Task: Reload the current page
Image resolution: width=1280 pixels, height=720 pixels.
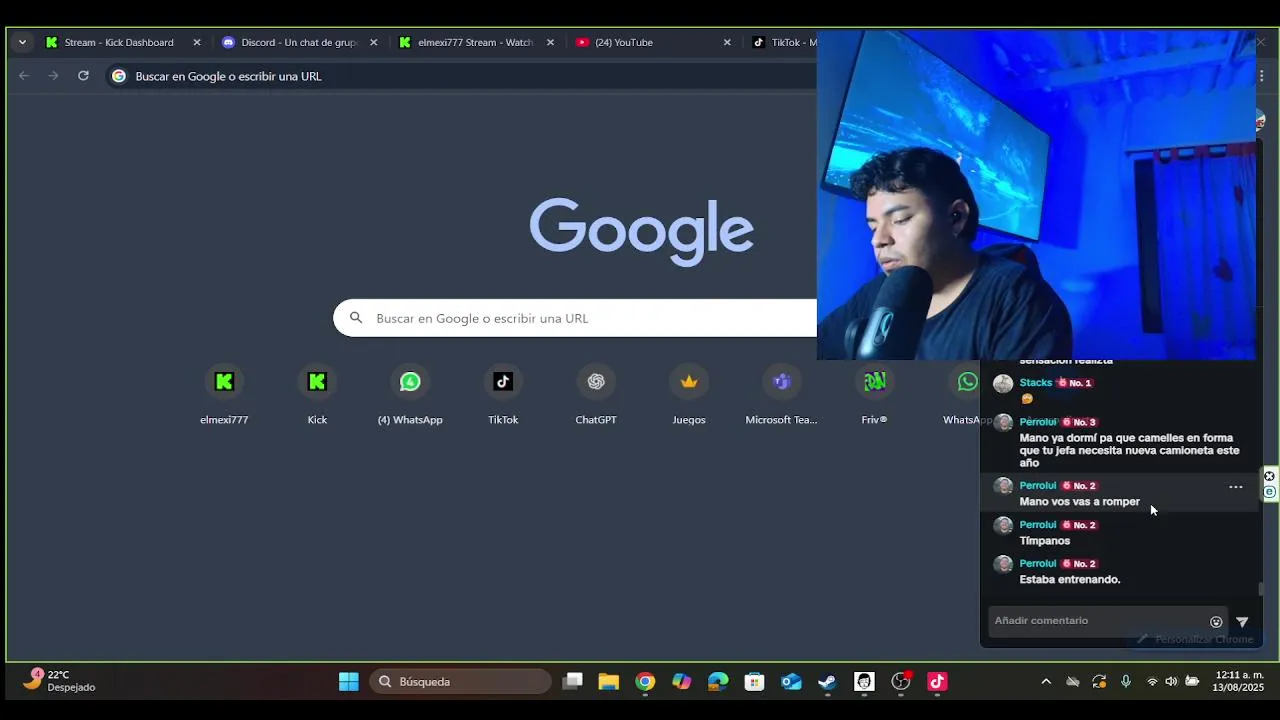Action: coord(83,76)
